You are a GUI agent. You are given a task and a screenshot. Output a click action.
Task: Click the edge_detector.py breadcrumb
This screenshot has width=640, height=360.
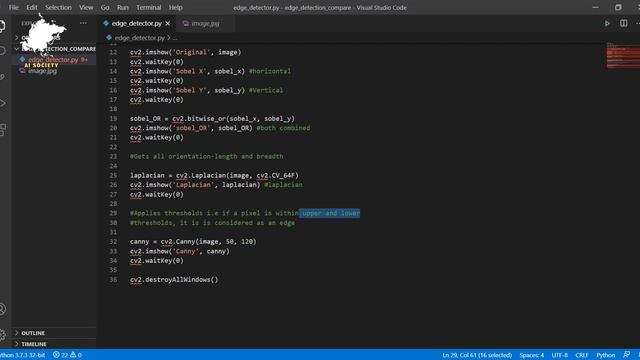click(x=139, y=38)
